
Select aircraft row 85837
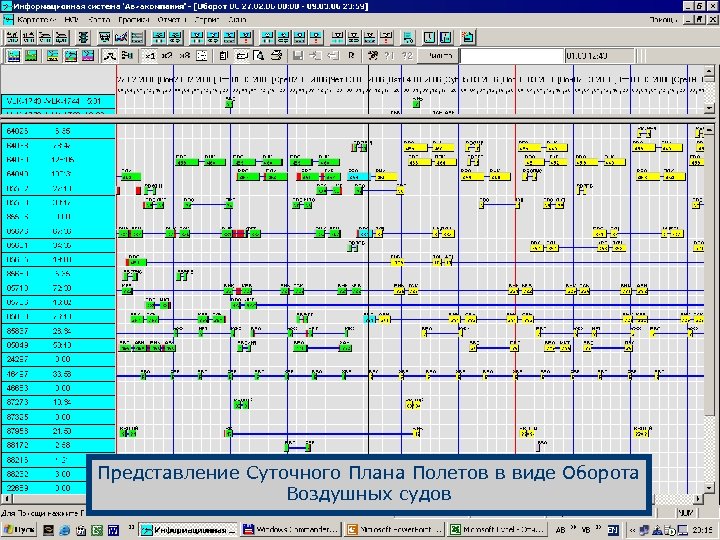58,331
